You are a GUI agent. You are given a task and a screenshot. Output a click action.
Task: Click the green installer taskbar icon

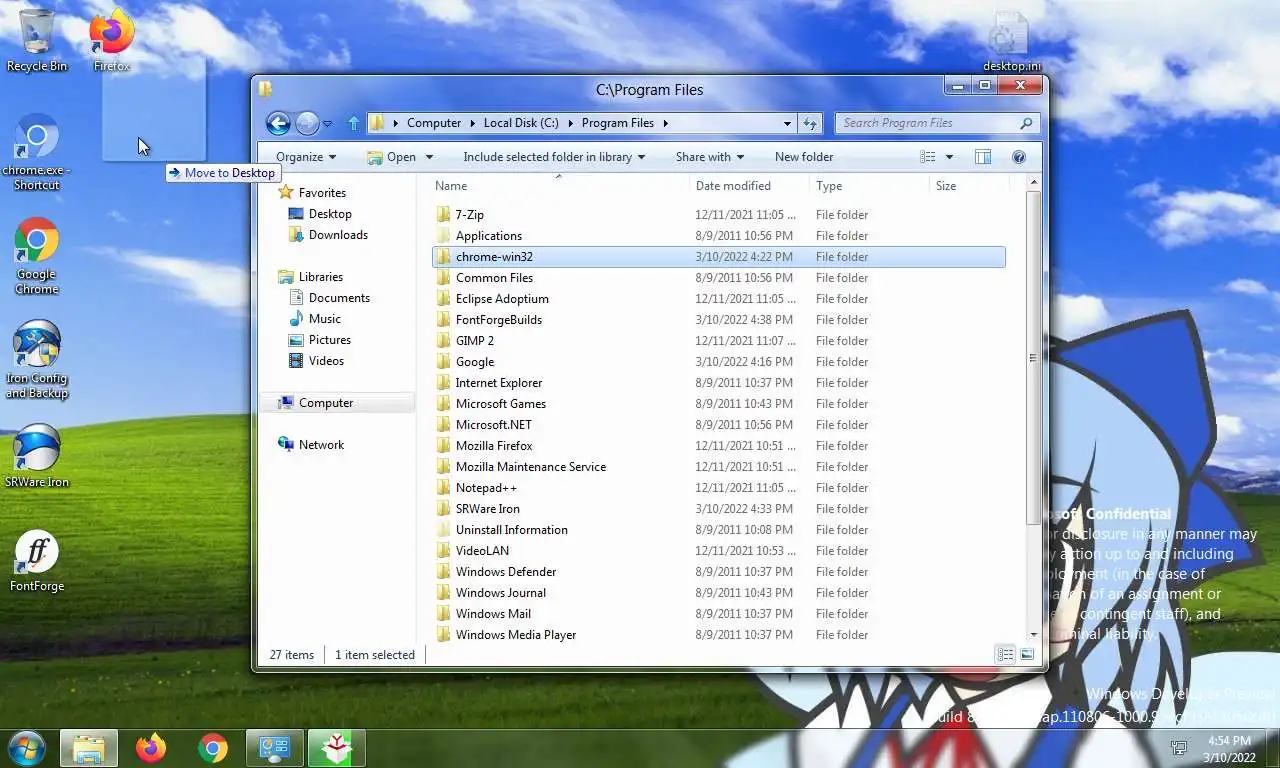point(337,748)
